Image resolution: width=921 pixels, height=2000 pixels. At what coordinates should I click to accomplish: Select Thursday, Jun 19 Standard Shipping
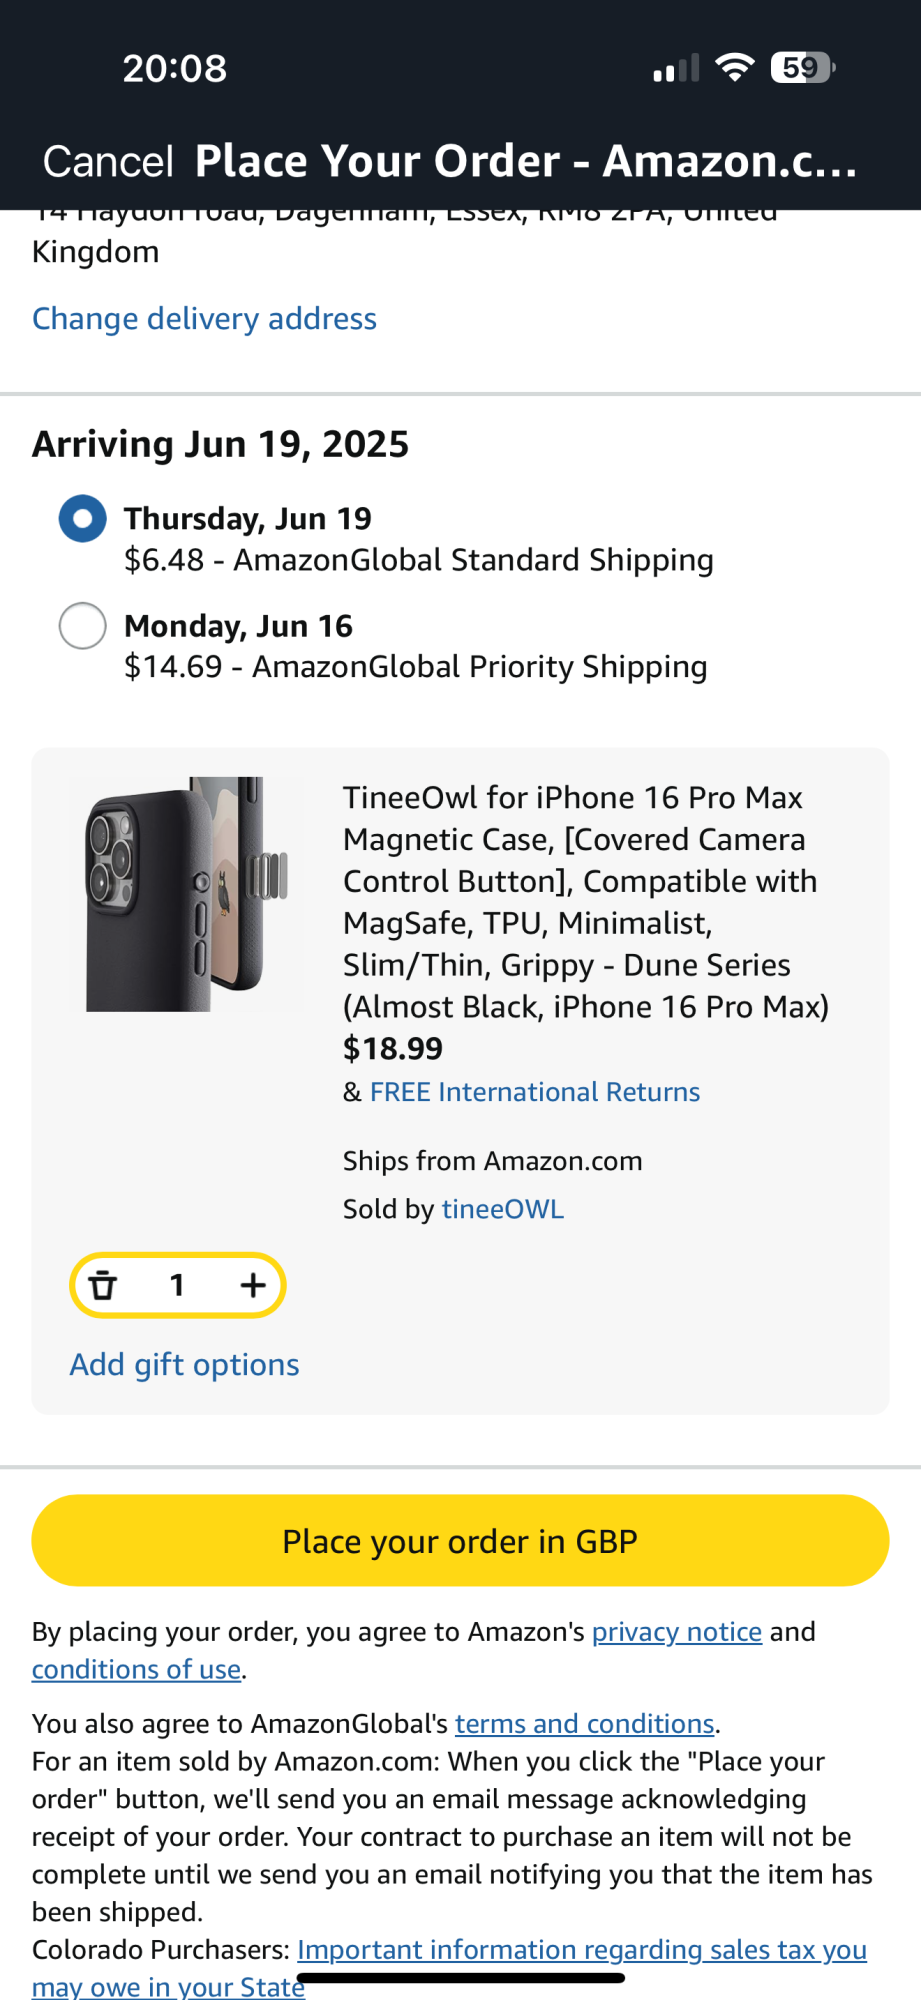click(83, 519)
